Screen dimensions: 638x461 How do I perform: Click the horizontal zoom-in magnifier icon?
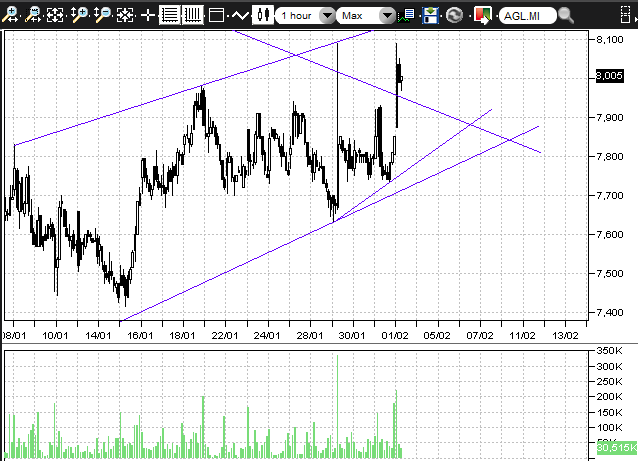[x=9, y=15]
